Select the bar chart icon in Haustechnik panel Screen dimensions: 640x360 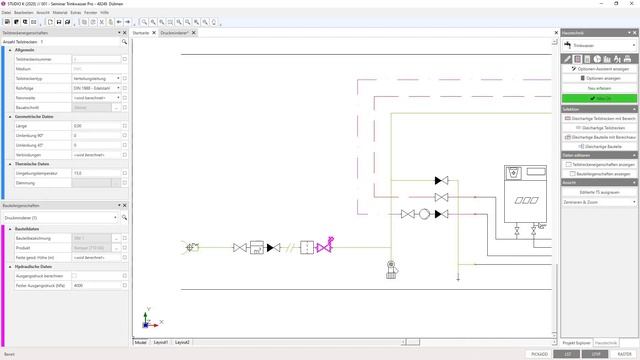click(607, 59)
